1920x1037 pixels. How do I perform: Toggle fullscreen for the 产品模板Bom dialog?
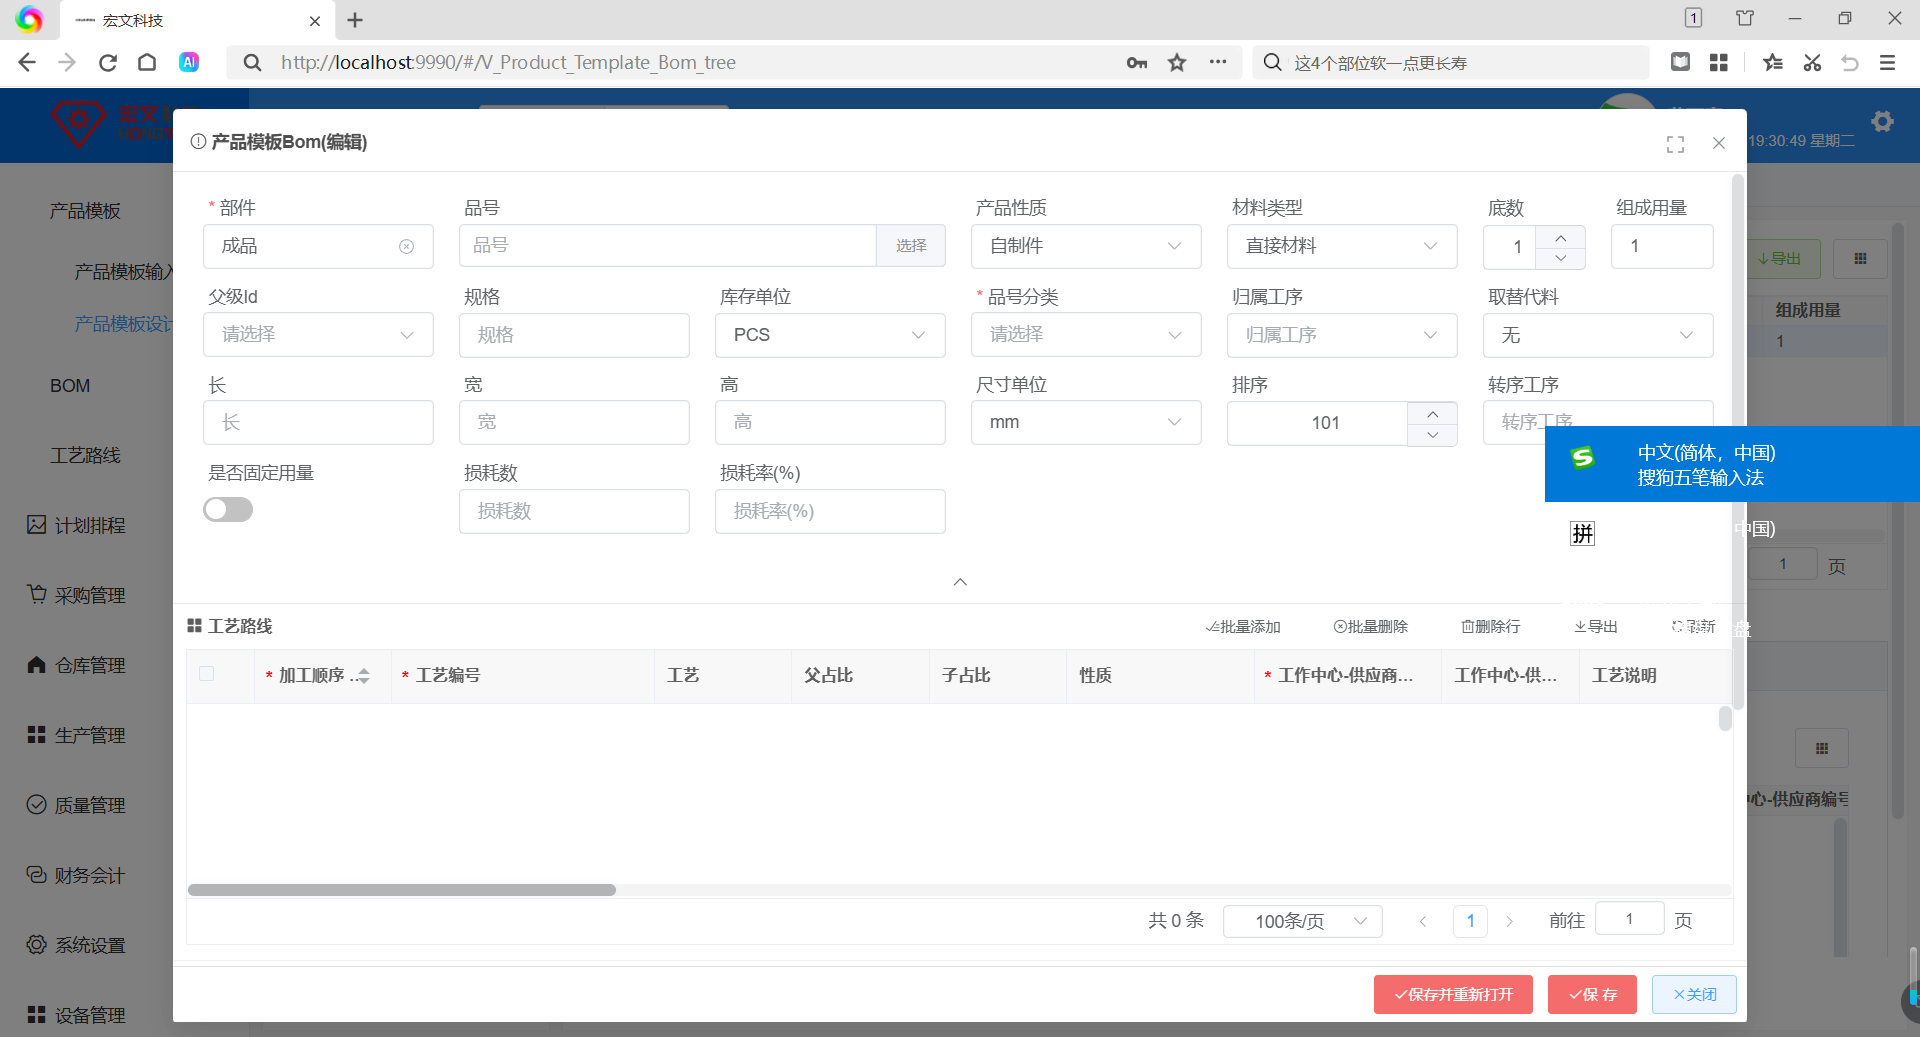pyautogui.click(x=1676, y=144)
